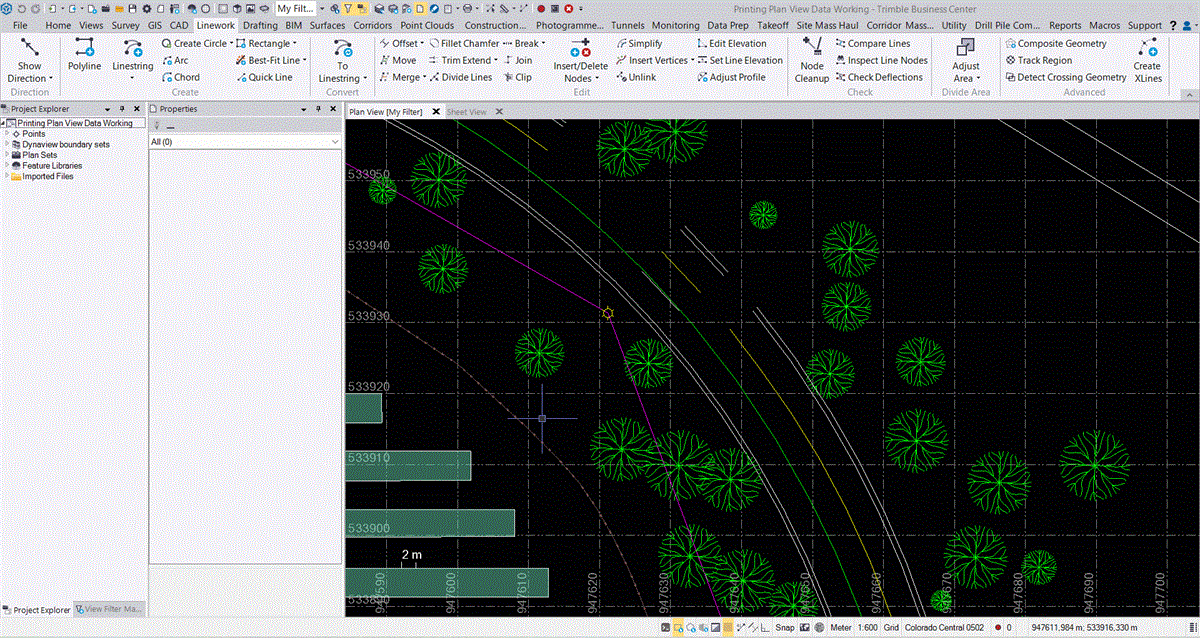Click the Quick Line tool
This screenshot has height=638, width=1200.
click(264, 77)
